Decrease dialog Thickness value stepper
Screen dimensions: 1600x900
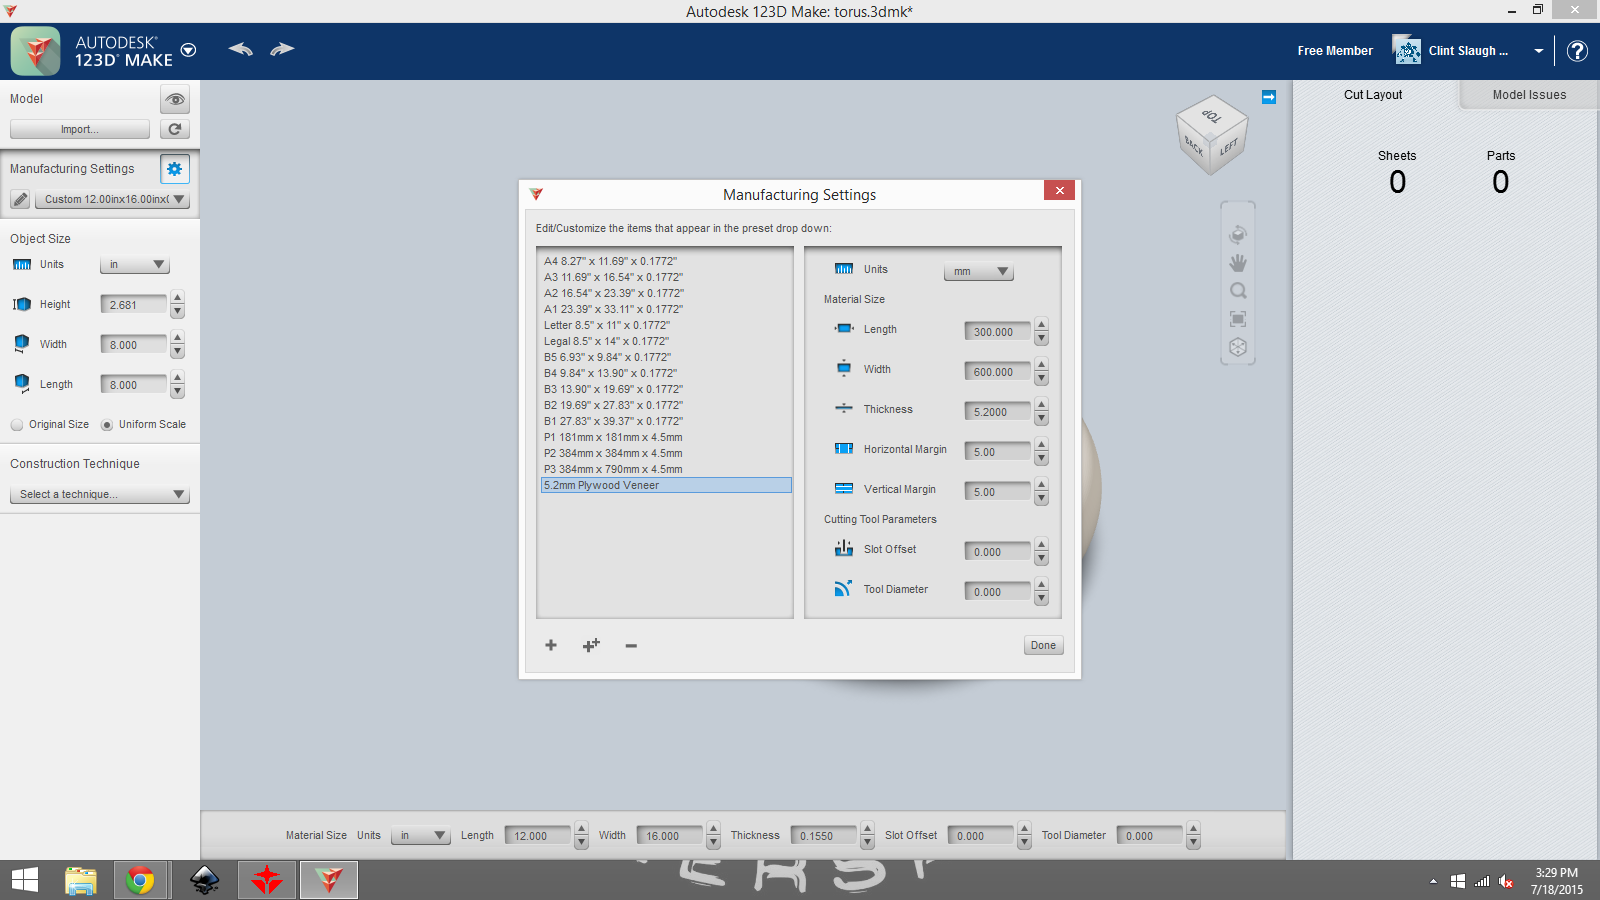pyautogui.click(x=1041, y=419)
